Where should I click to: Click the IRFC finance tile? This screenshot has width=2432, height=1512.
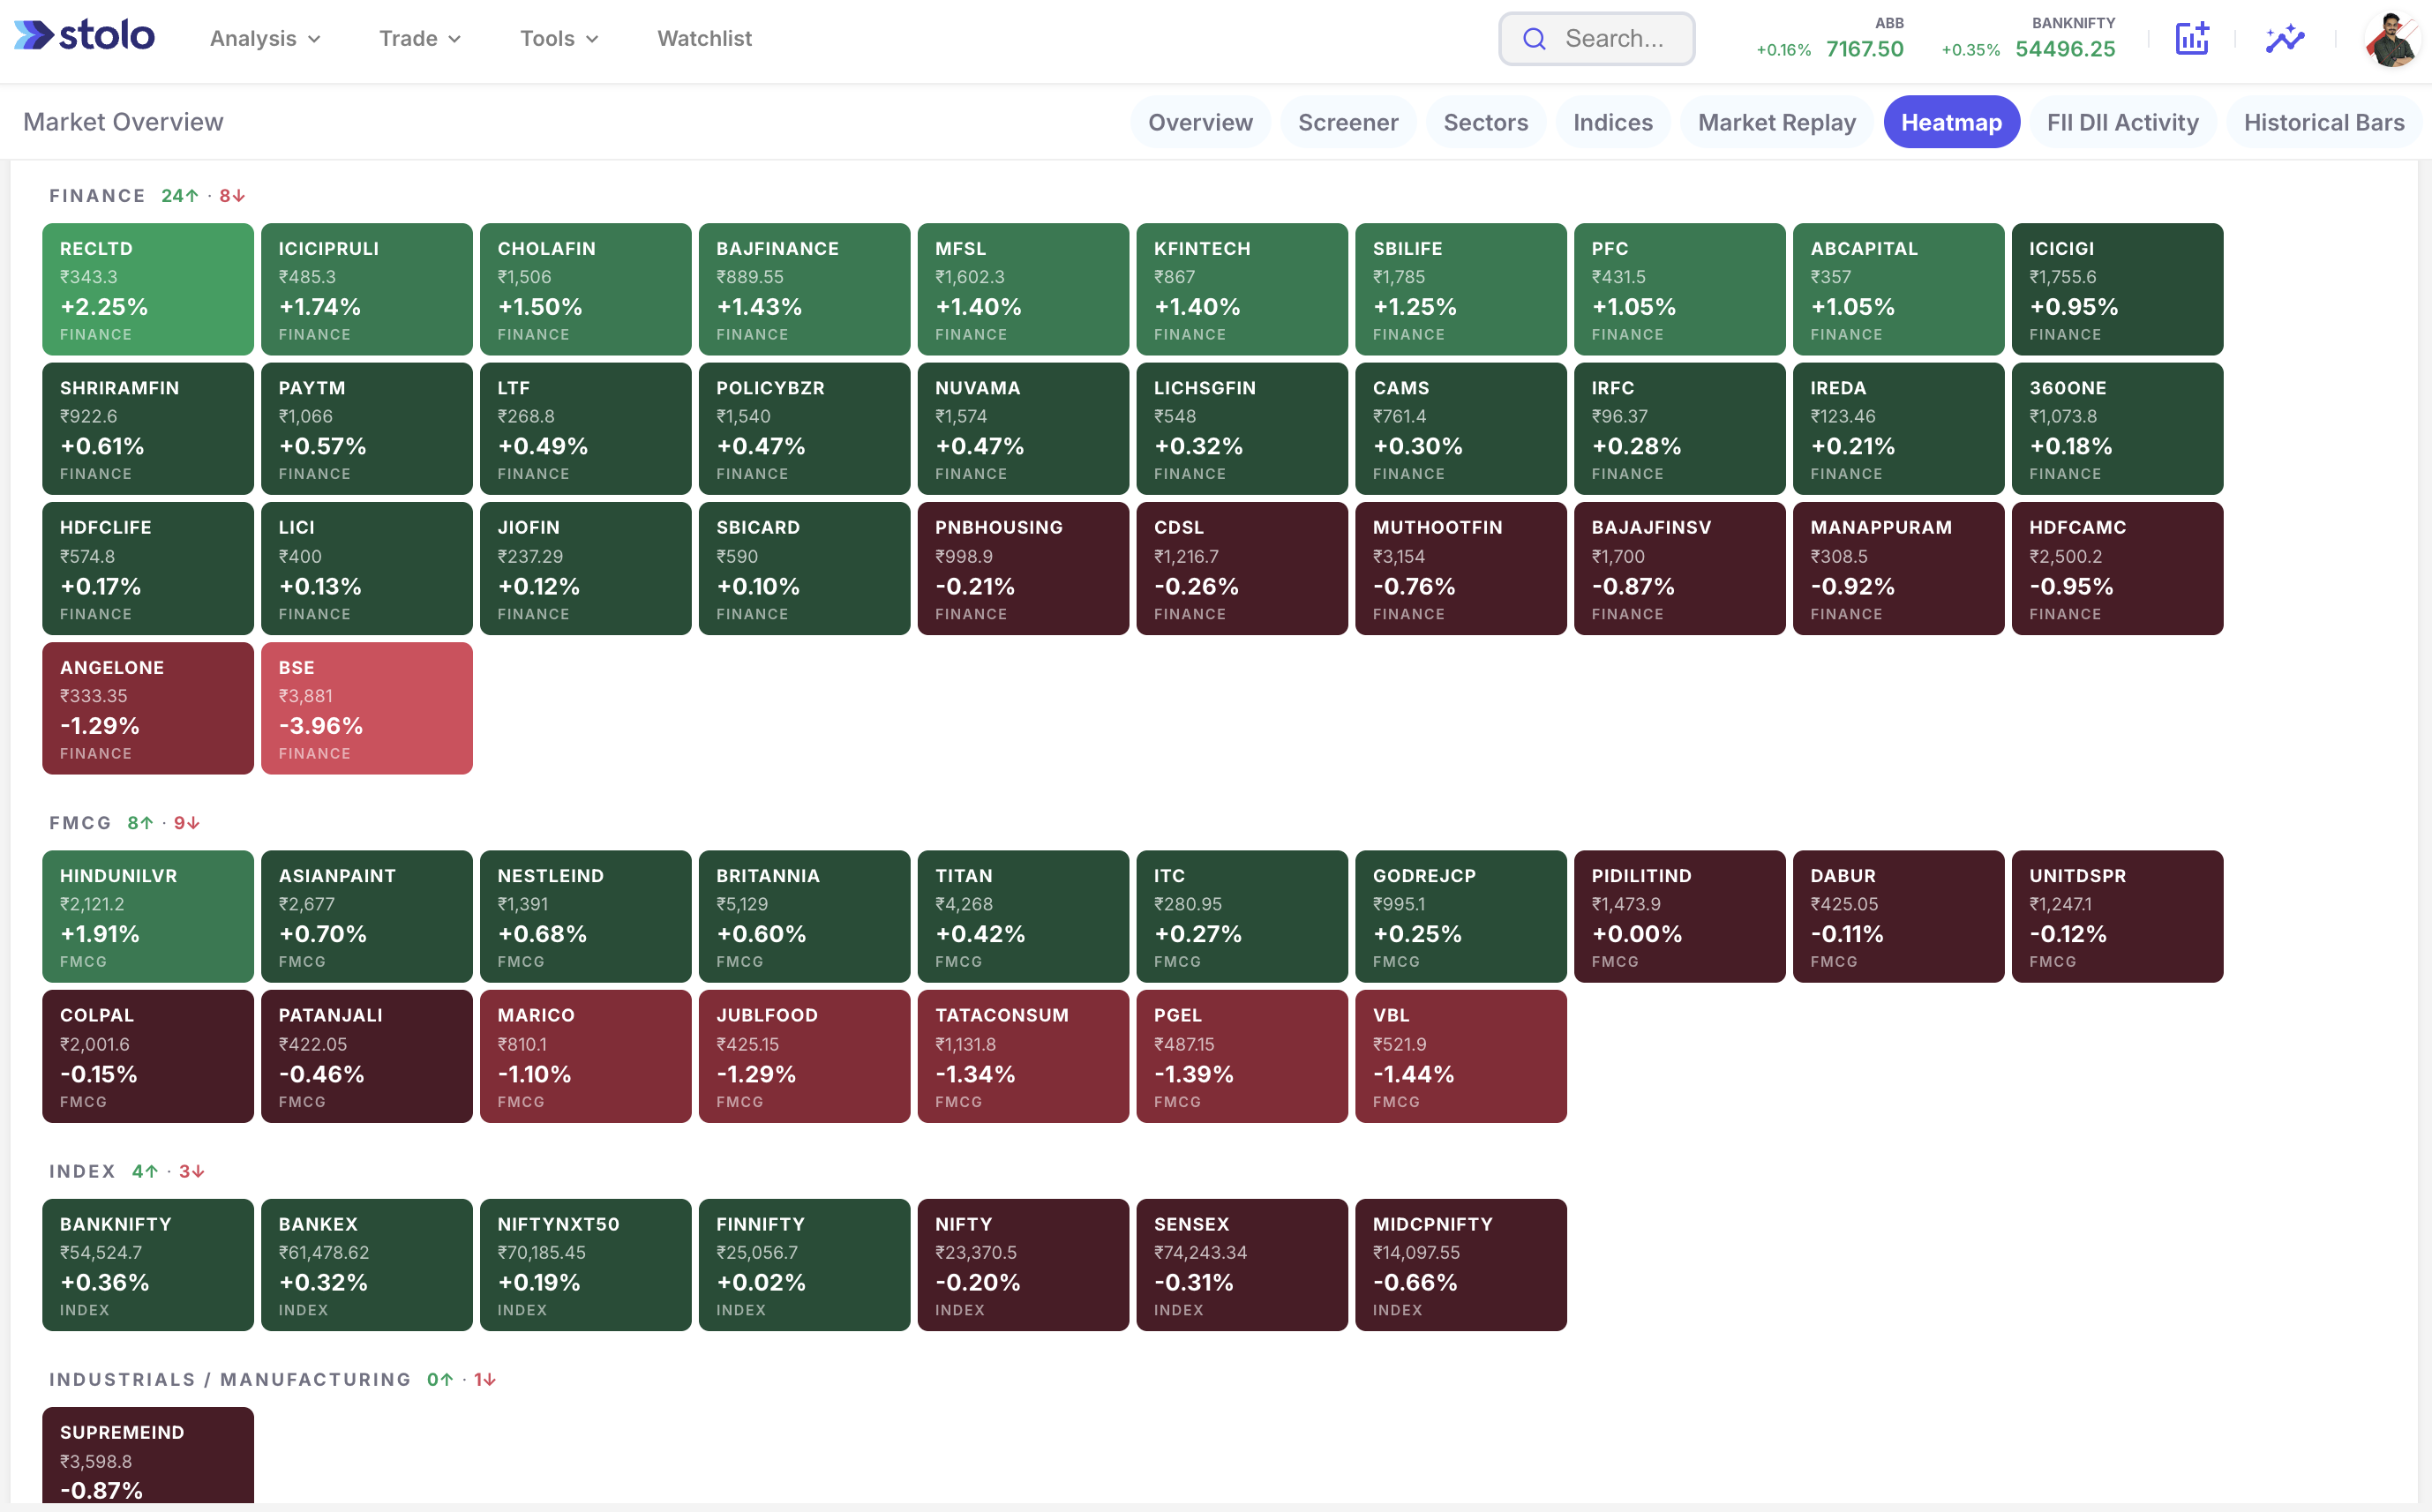pyautogui.click(x=1680, y=429)
